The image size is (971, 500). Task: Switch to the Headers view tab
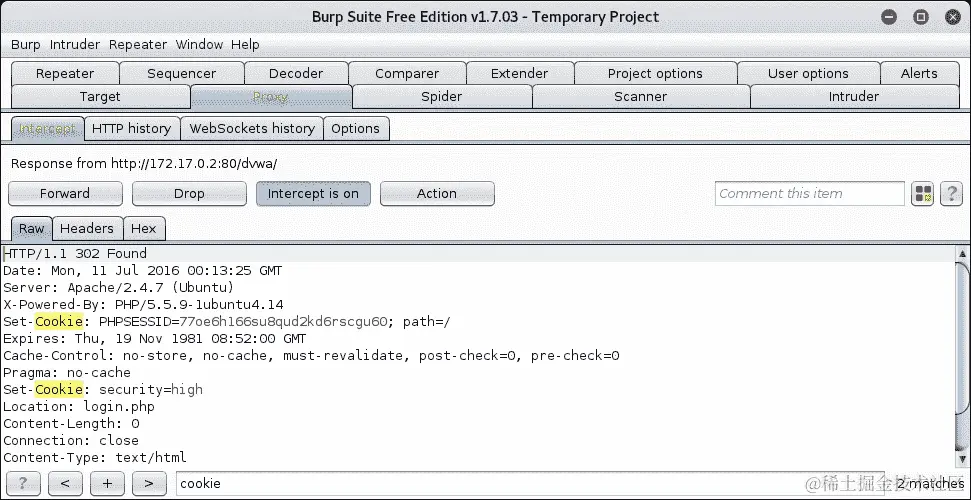(87, 228)
